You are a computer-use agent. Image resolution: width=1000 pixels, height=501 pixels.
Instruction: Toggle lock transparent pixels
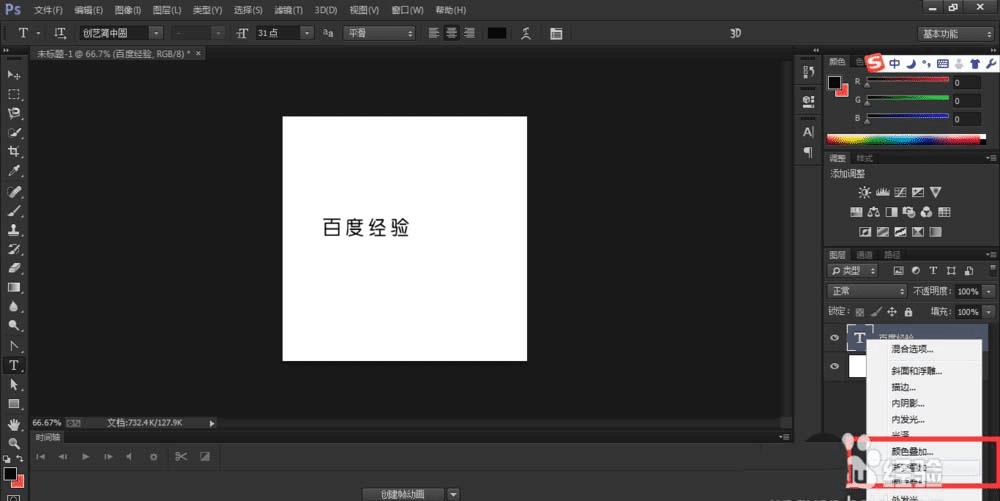pyautogui.click(x=860, y=312)
